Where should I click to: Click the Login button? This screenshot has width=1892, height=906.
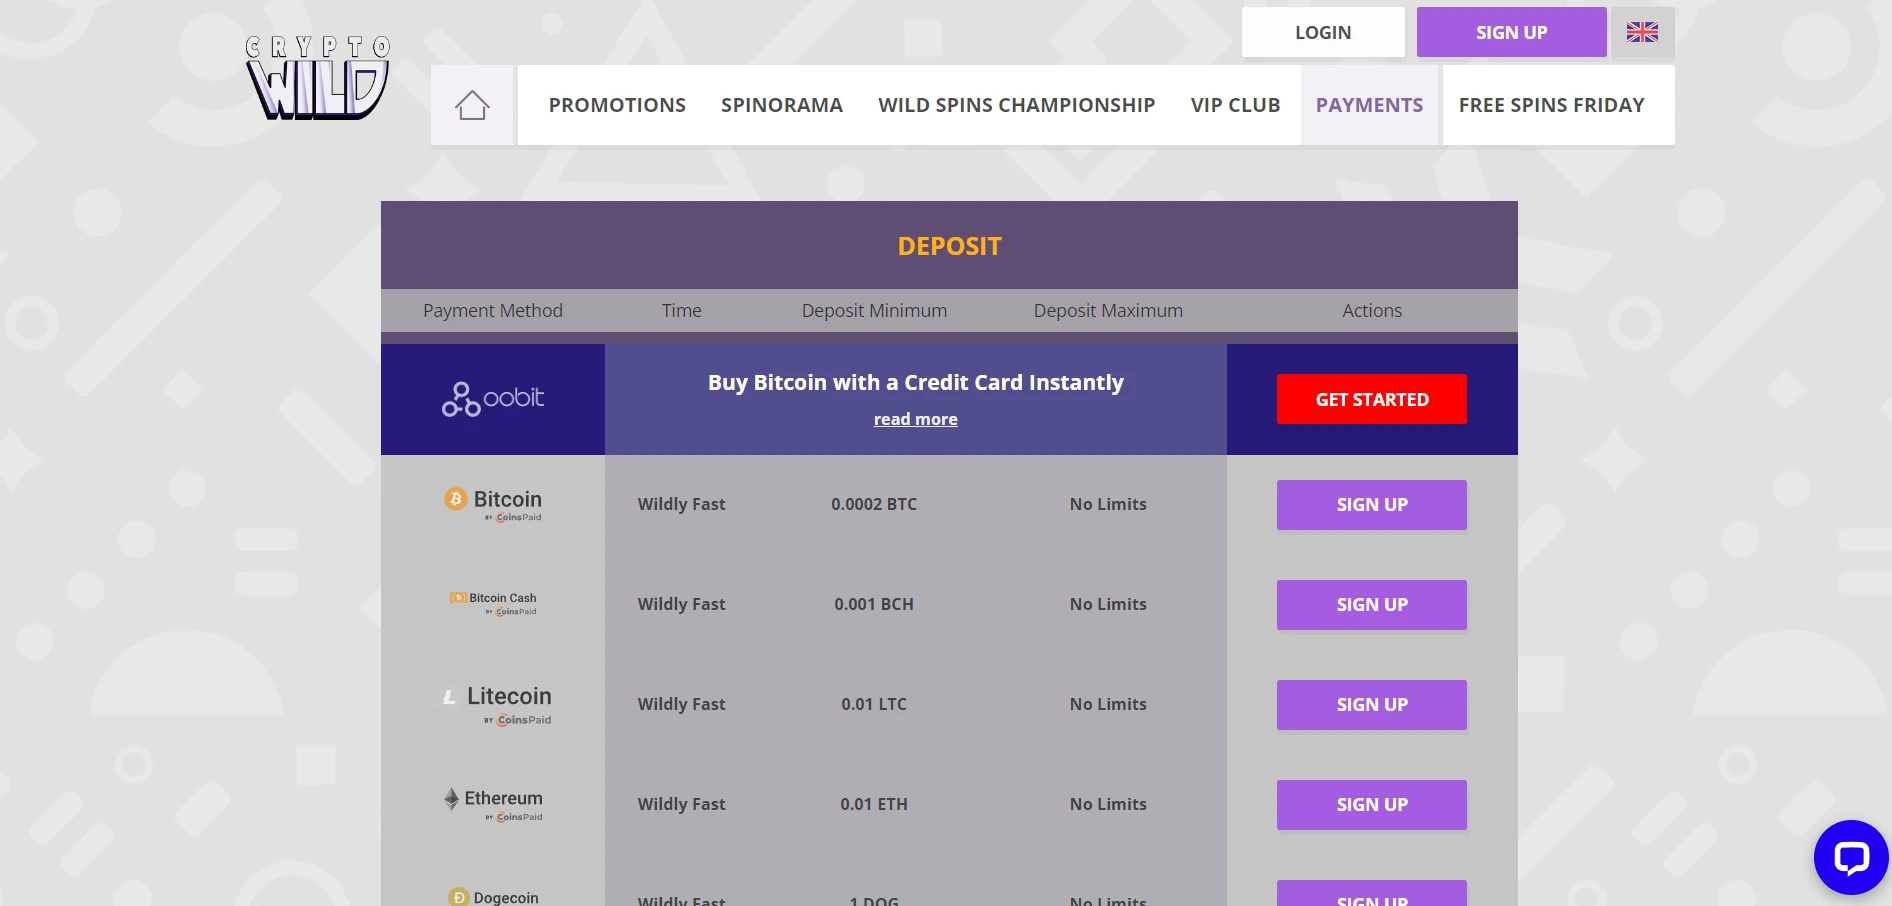tap(1323, 32)
